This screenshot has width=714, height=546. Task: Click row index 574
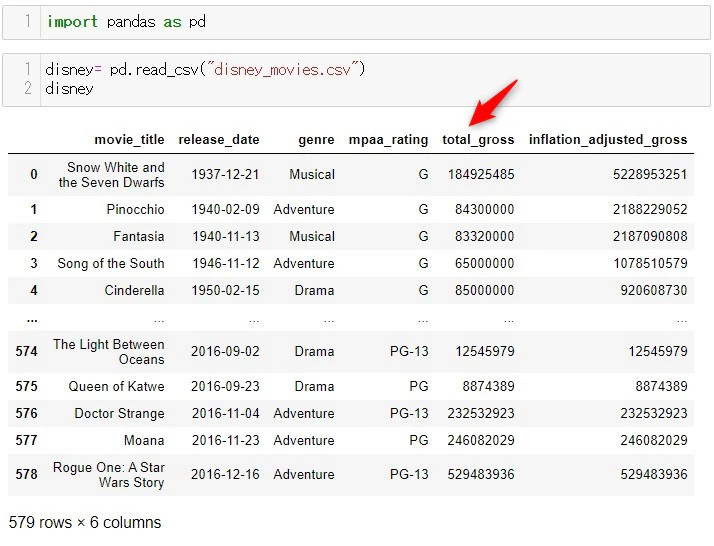click(26, 352)
